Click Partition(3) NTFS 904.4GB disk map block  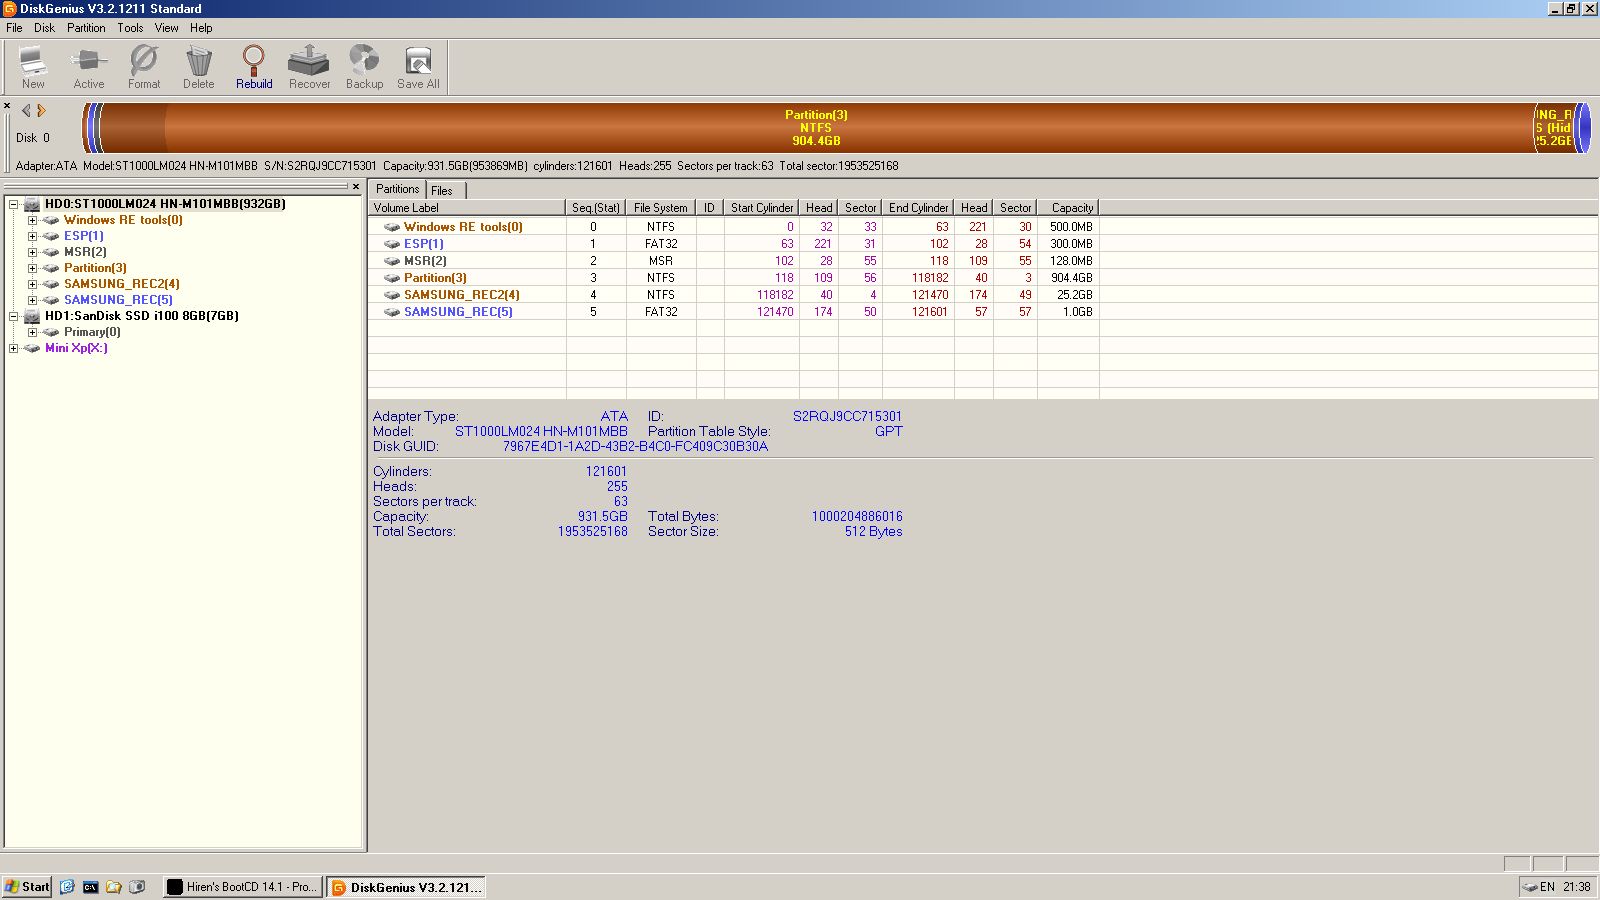[x=816, y=128]
